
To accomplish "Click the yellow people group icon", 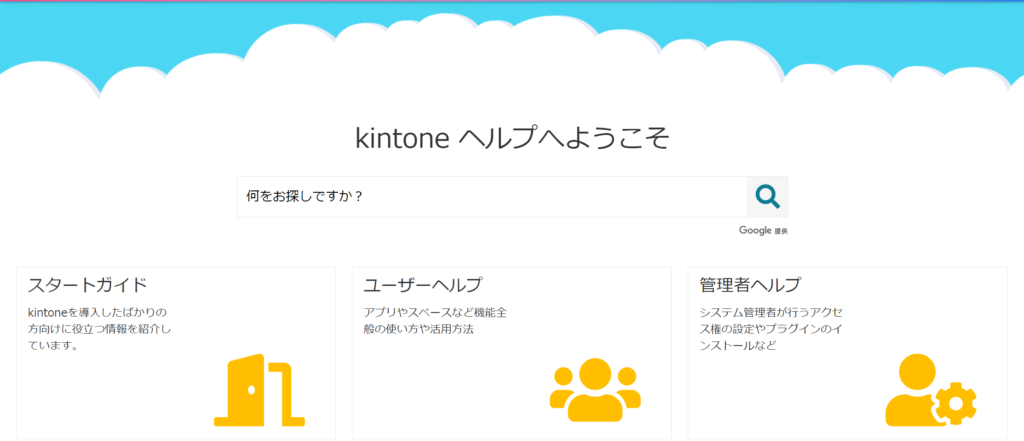I will [x=595, y=389].
